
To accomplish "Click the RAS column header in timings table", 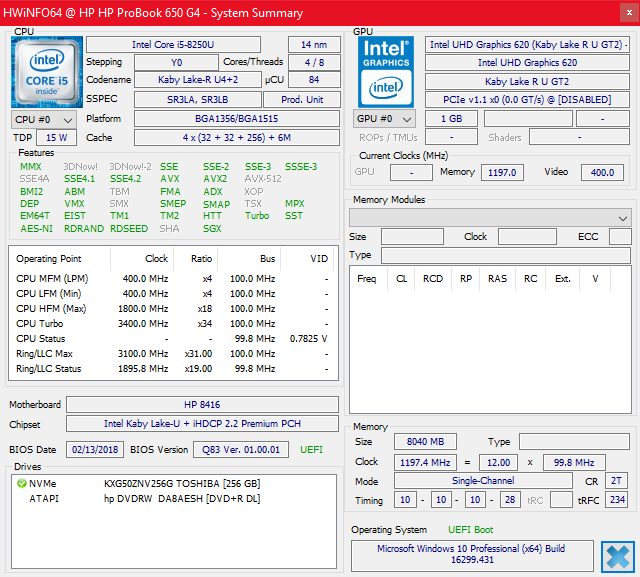I will (x=497, y=279).
